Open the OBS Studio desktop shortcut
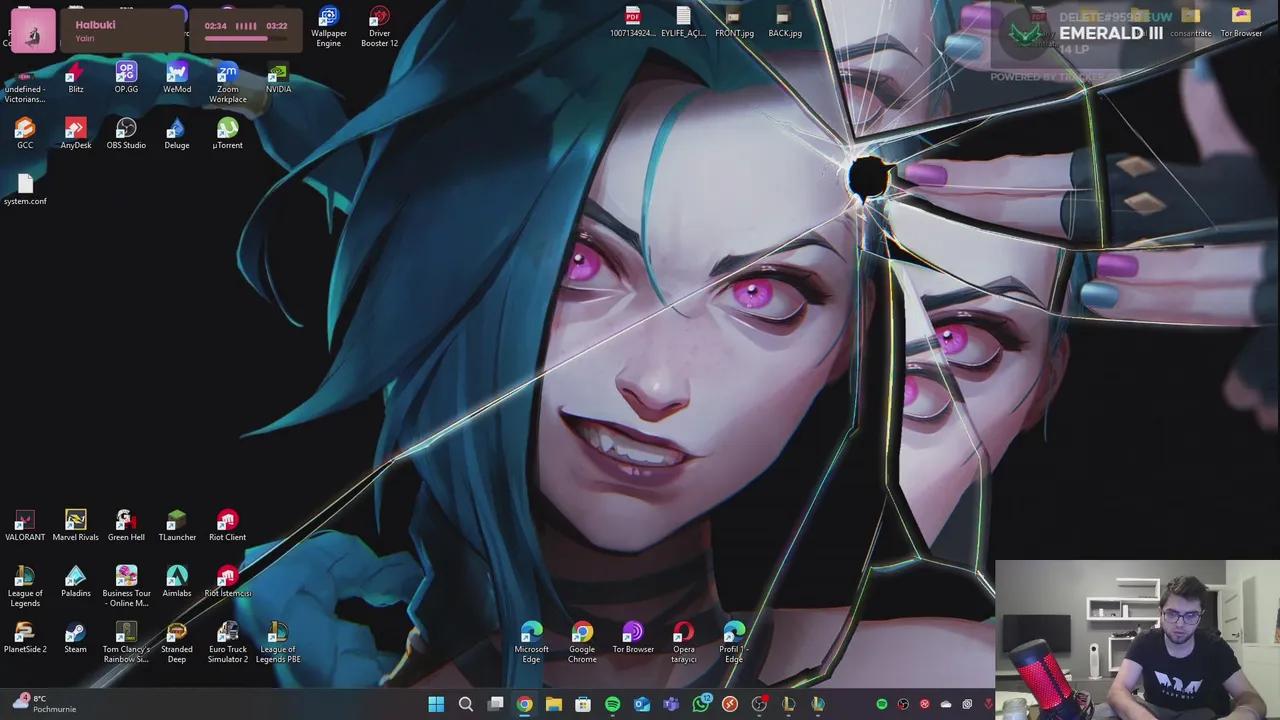Image resolution: width=1280 pixels, height=720 pixels. point(126,134)
